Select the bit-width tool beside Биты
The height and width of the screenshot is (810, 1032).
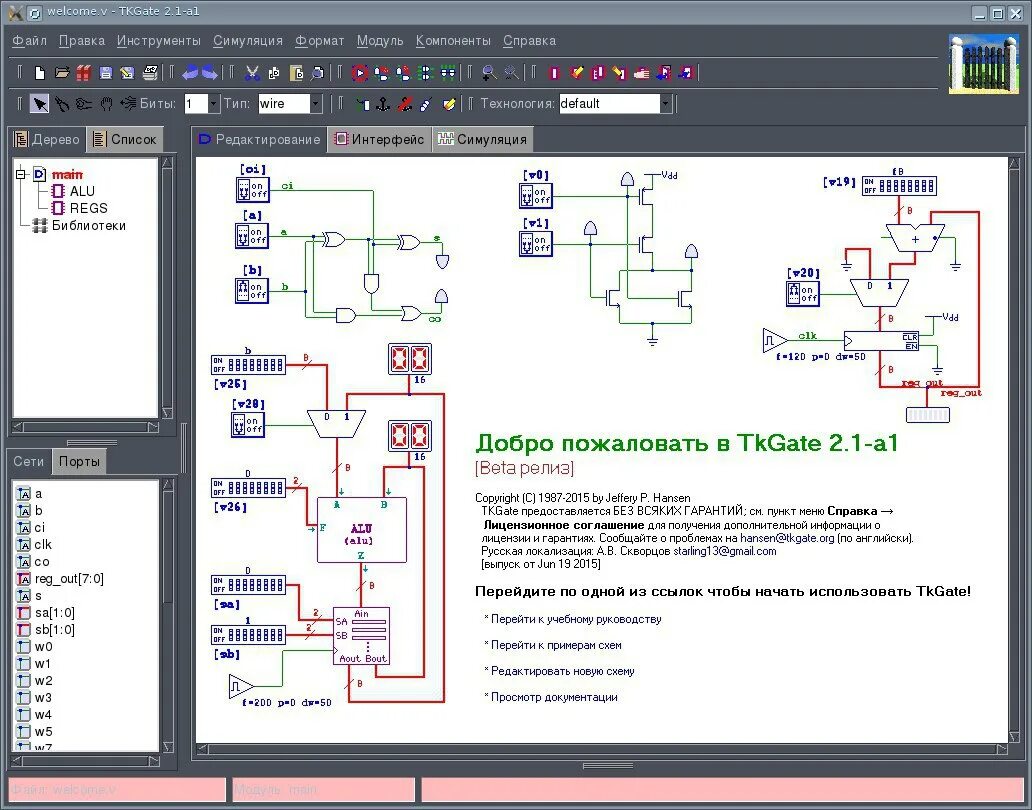[x=128, y=103]
